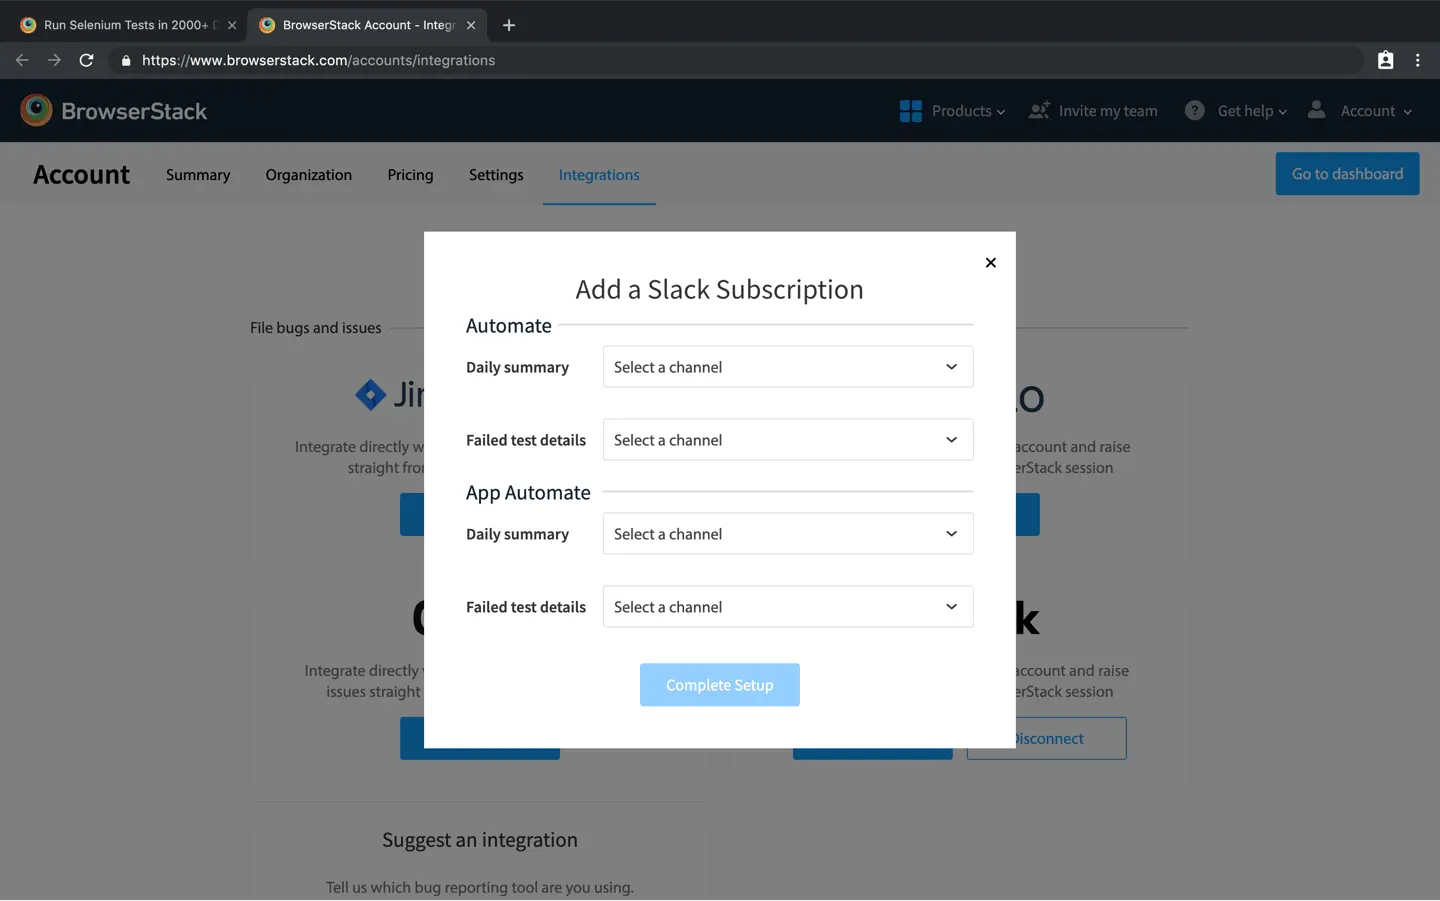Click the Products grid icon
This screenshot has width=1440, height=901.
(910, 111)
